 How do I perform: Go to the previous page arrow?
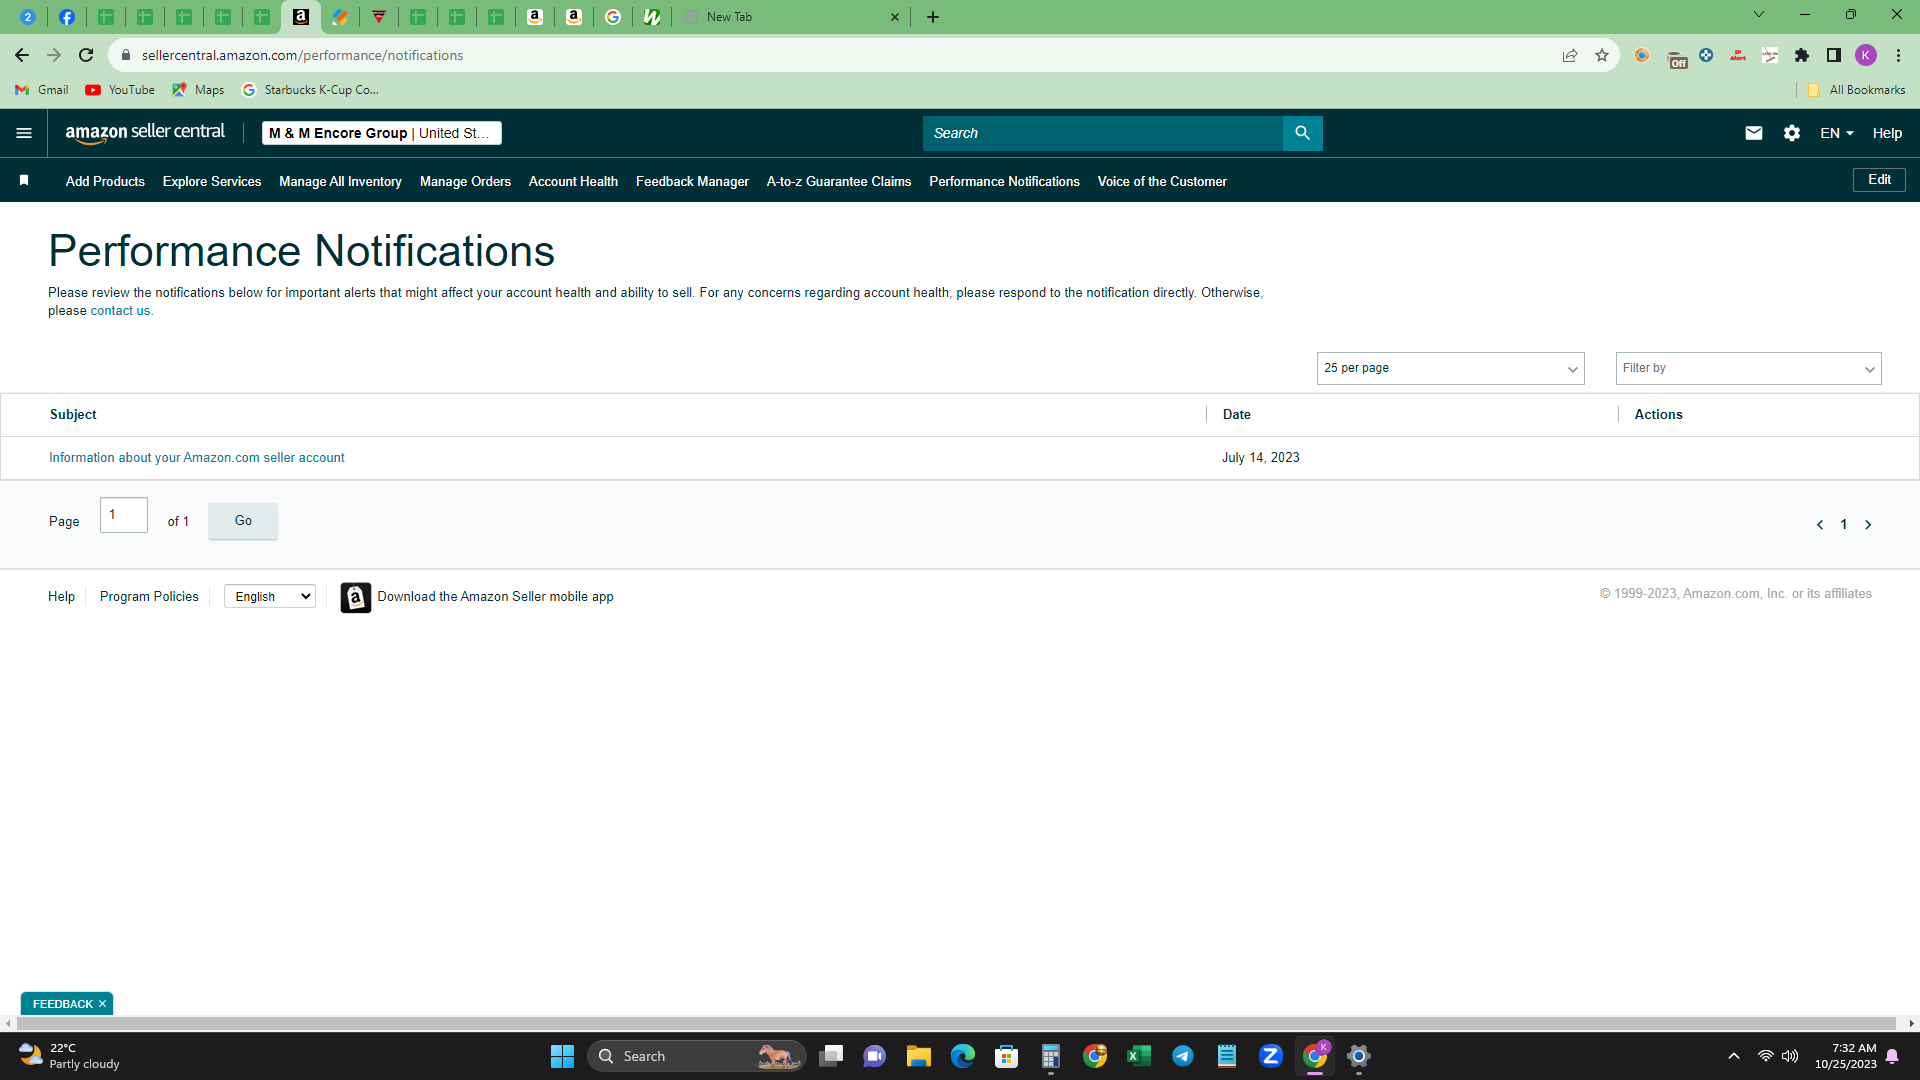point(1819,524)
